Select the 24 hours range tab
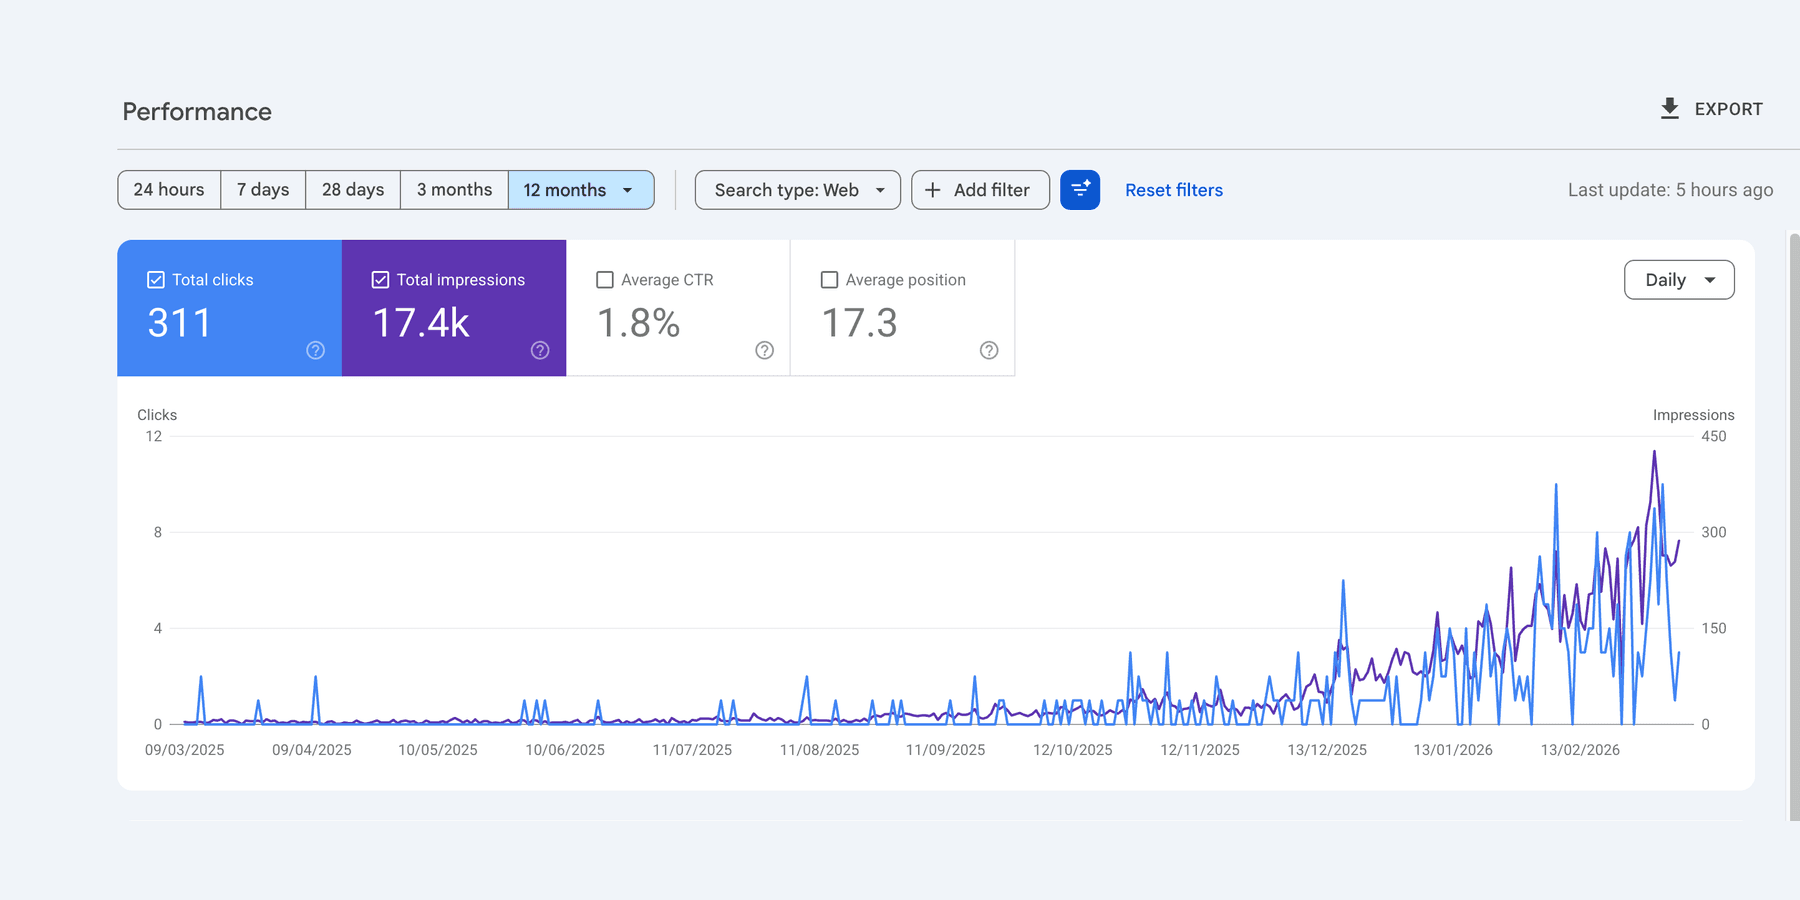The width and height of the screenshot is (1800, 900). (169, 190)
